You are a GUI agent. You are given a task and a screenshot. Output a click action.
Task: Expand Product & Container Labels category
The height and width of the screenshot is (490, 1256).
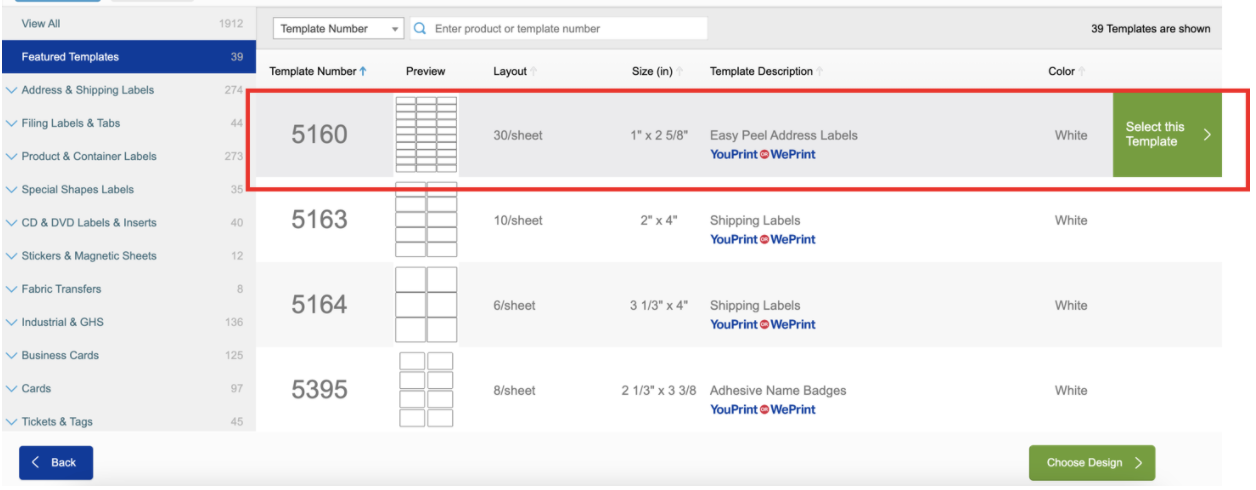pos(12,156)
